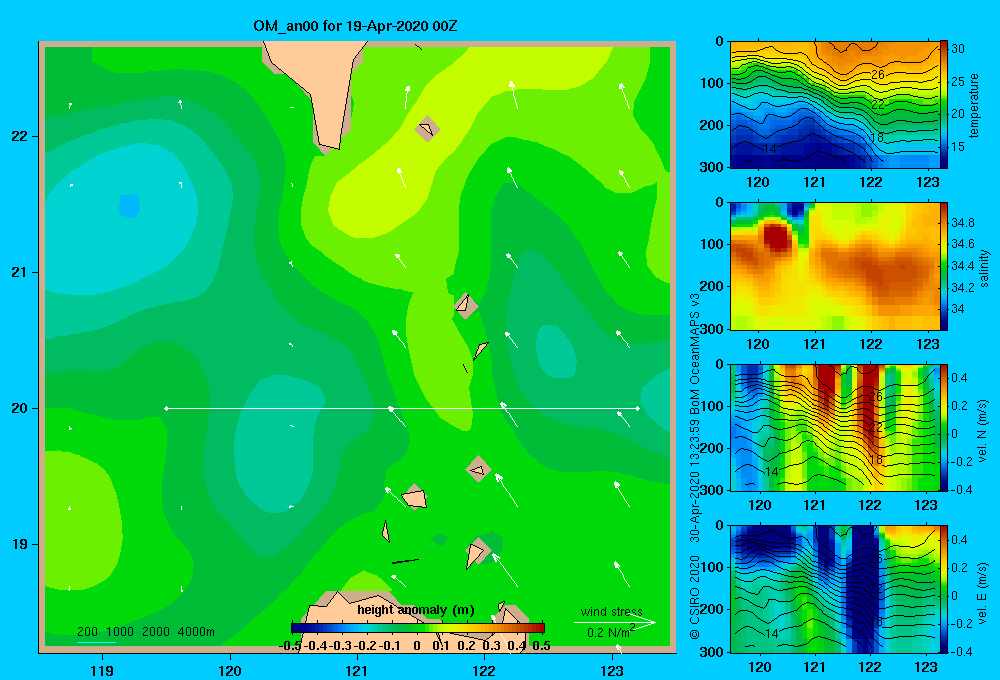
Task: Open the temperature cross-section panel
Action: point(834,105)
